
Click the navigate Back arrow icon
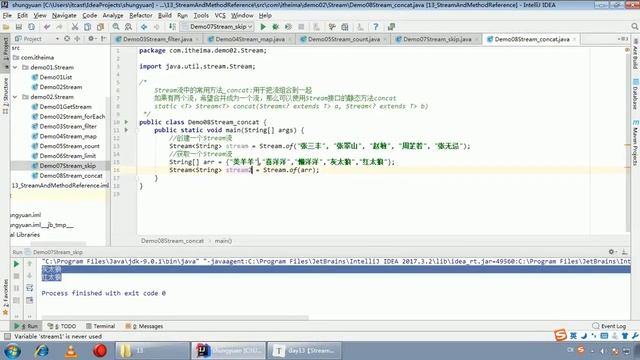click(x=144, y=27)
